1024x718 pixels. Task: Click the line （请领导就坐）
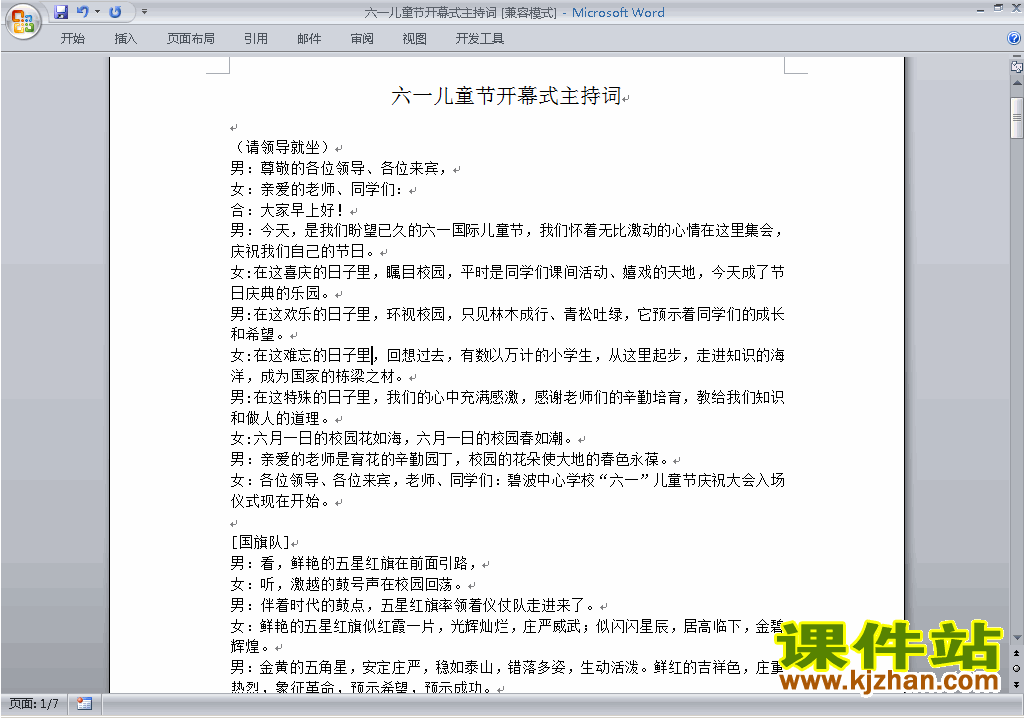coord(283,147)
